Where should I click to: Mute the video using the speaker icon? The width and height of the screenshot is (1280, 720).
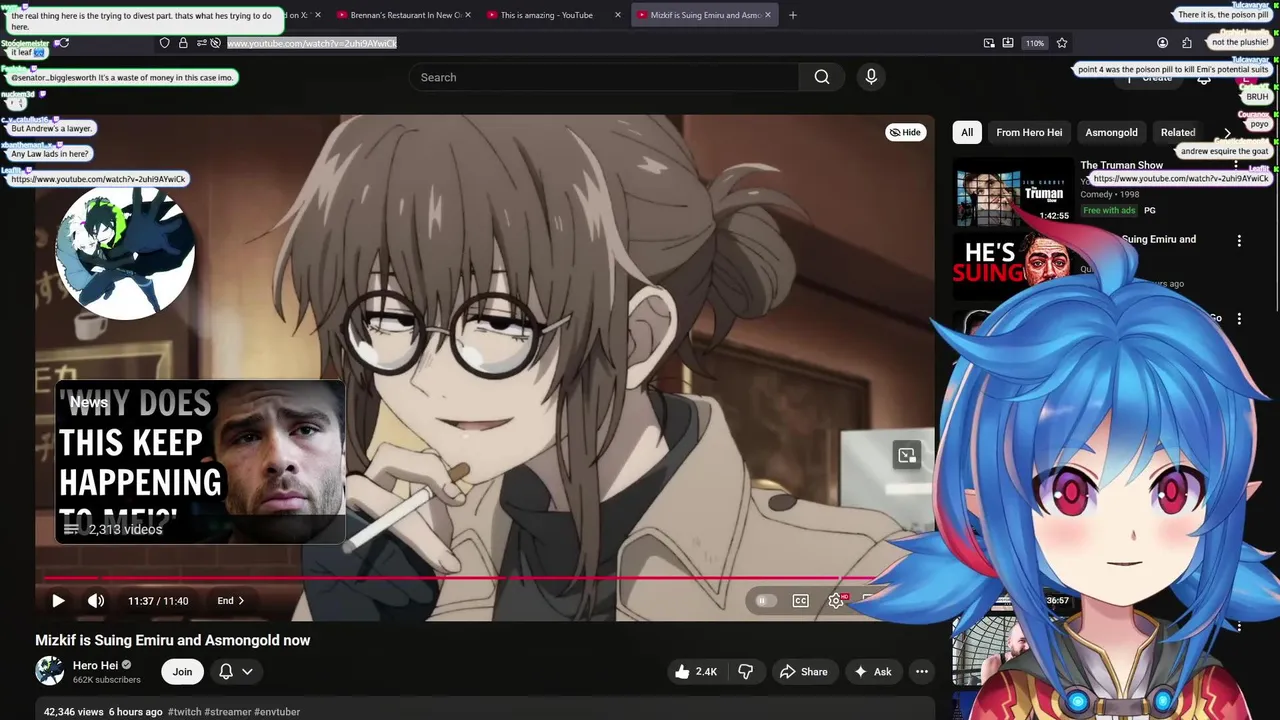pos(96,601)
